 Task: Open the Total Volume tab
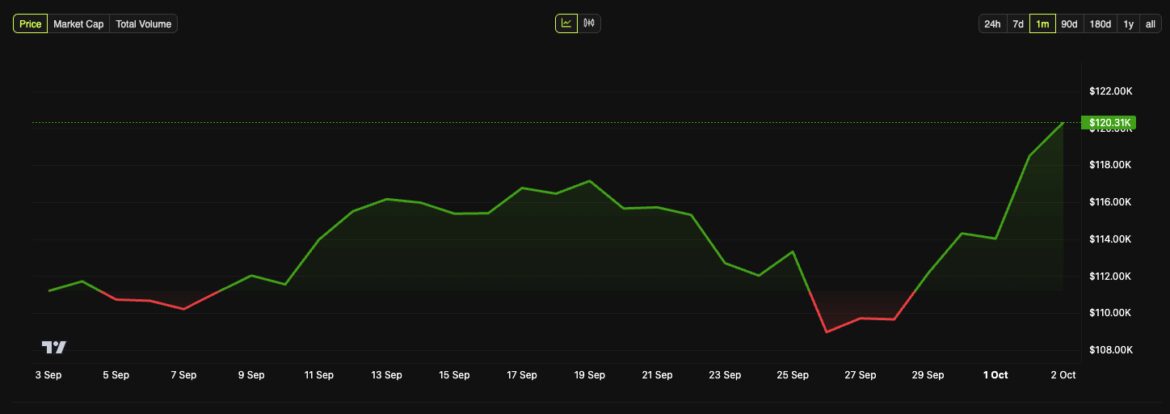[143, 24]
